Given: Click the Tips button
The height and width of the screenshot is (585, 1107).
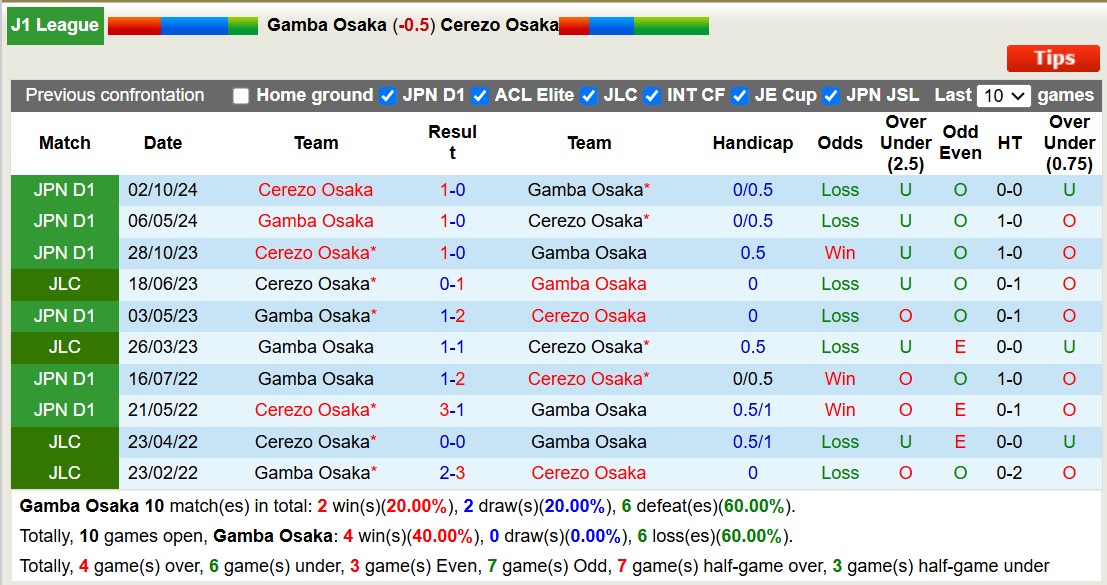Looking at the screenshot, I should [x=1052, y=59].
